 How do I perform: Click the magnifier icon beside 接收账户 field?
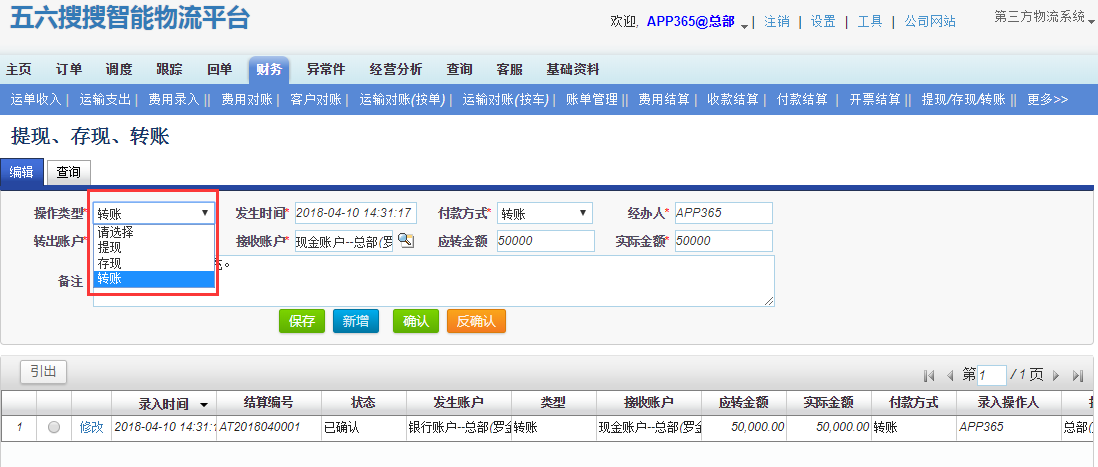(x=405, y=241)
